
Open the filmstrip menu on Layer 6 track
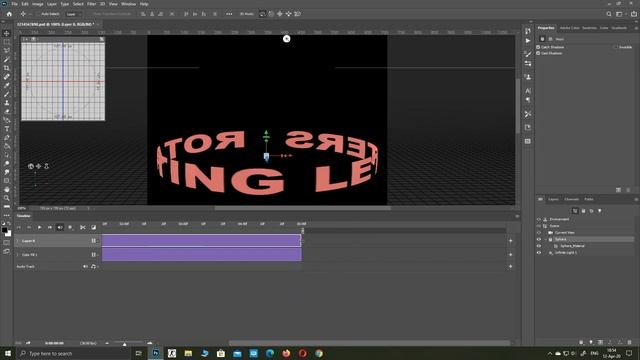click(x=93, y=241)
